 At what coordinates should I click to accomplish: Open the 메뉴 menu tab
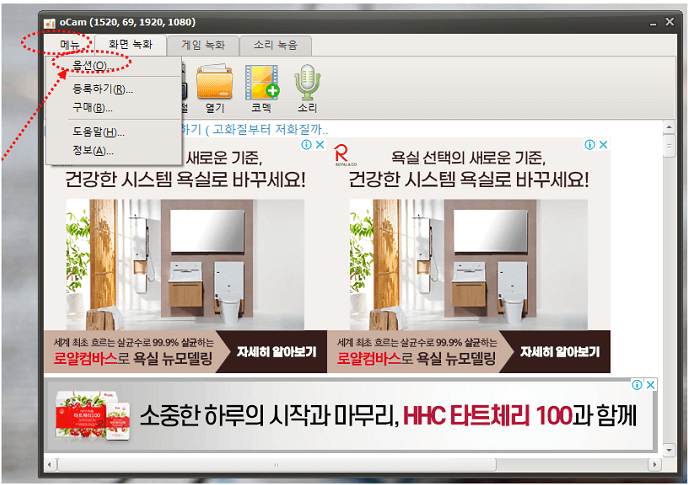(69, 45)
